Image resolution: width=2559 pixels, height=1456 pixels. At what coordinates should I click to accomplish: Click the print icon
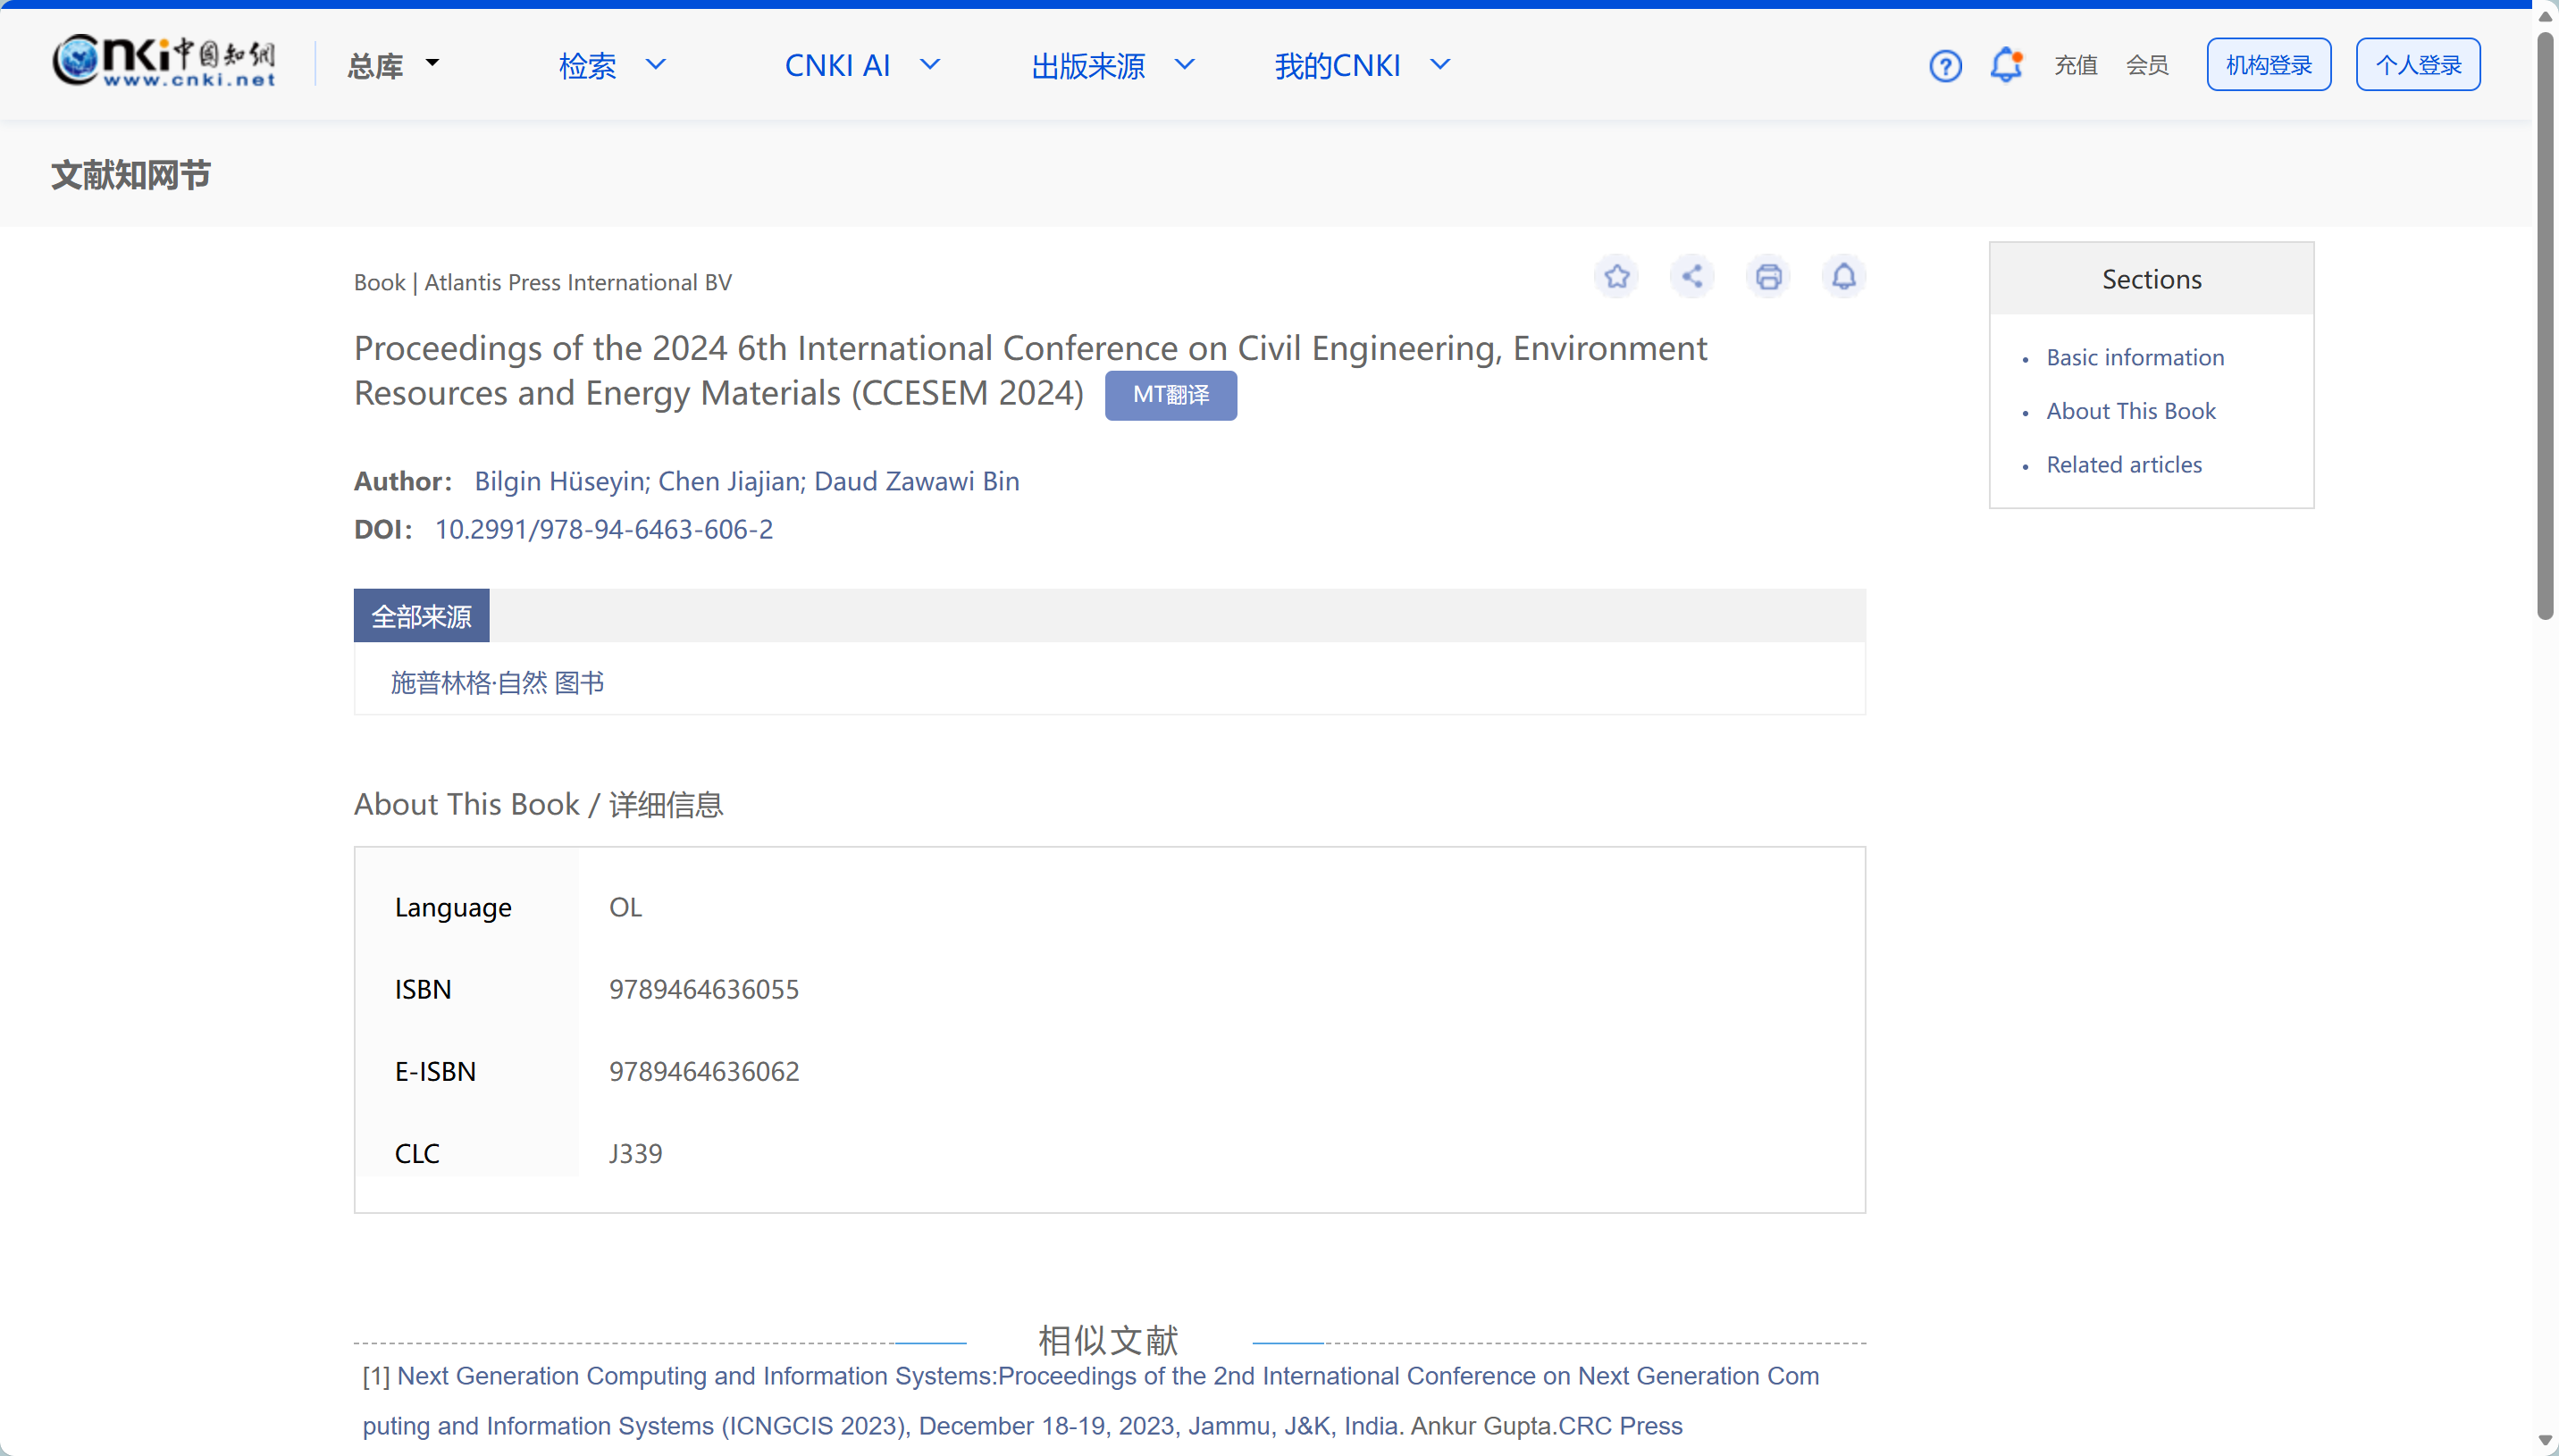(x=1768, y=276)
